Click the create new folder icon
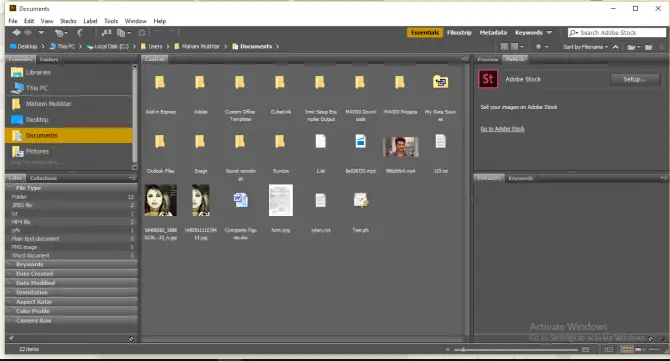670x361 pixels. point(649,47)
